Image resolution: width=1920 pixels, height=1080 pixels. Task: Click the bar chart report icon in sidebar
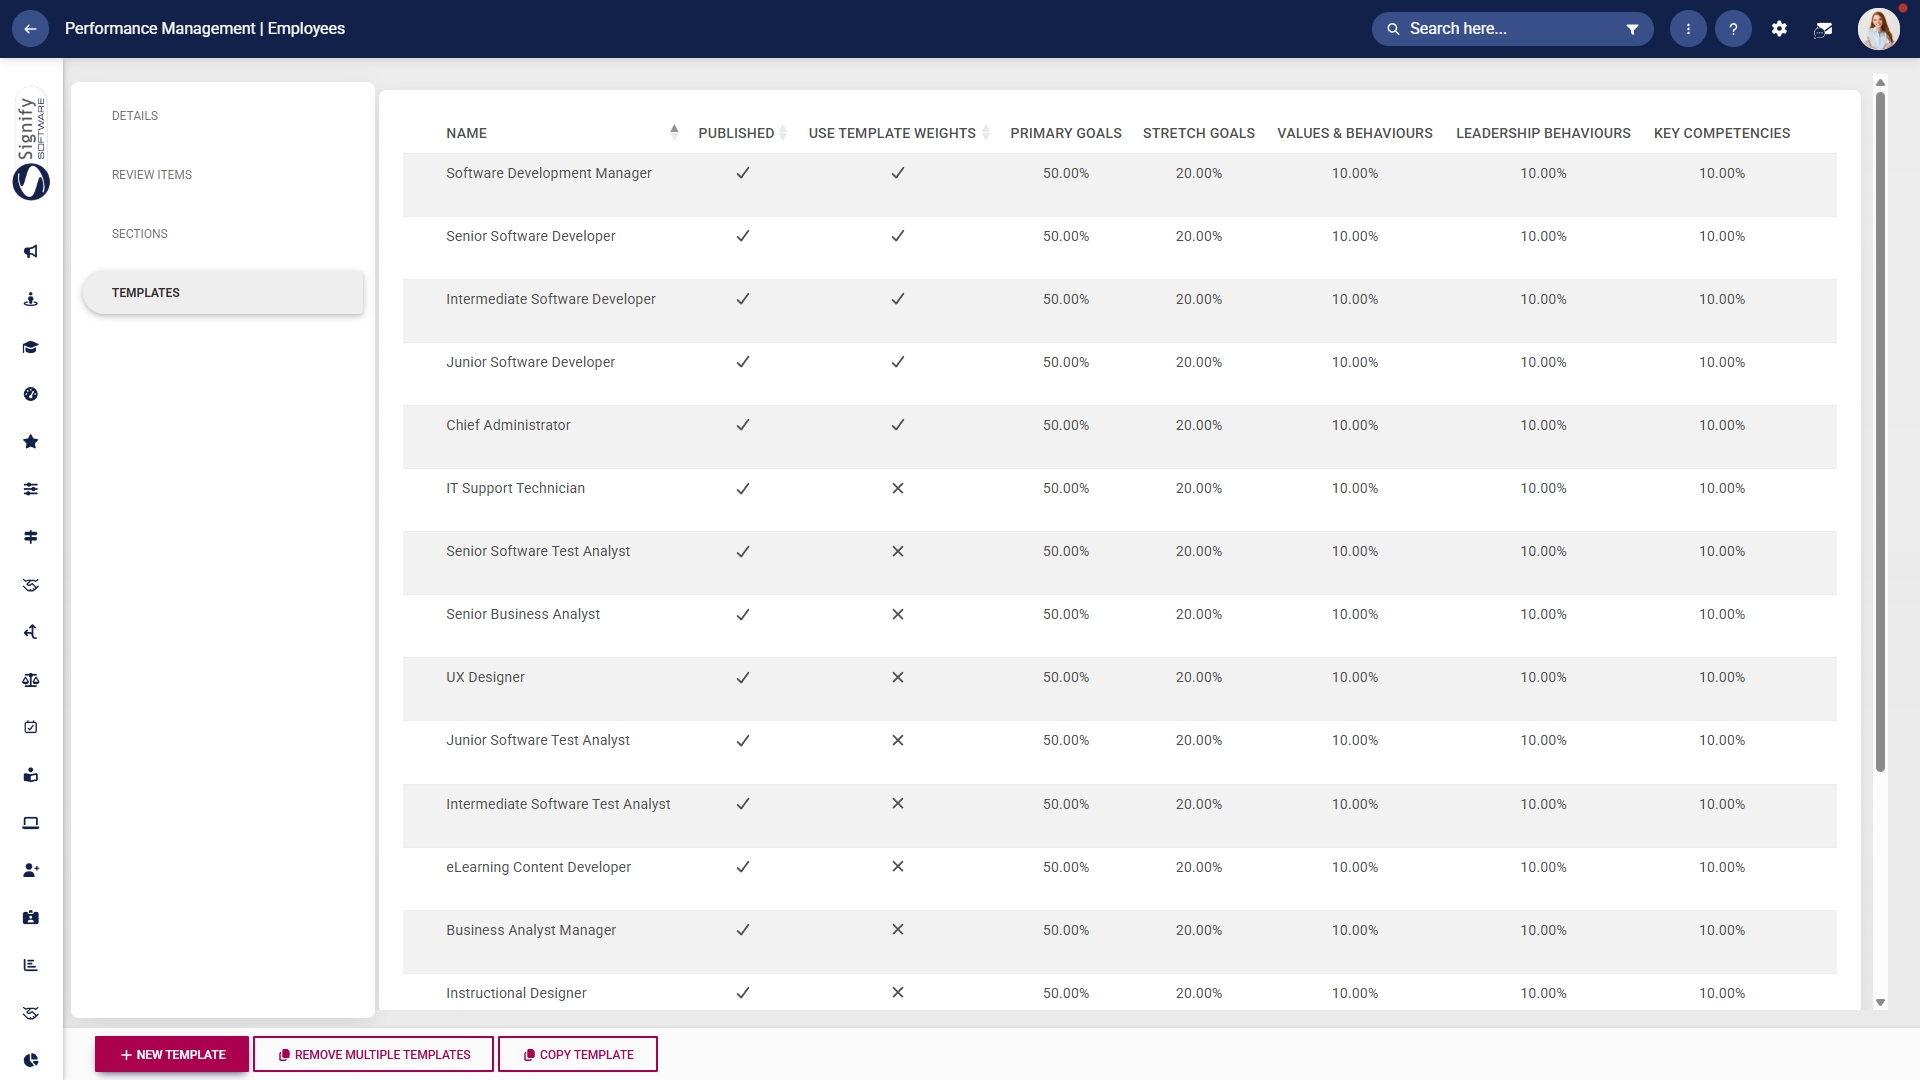coord(31,965)
